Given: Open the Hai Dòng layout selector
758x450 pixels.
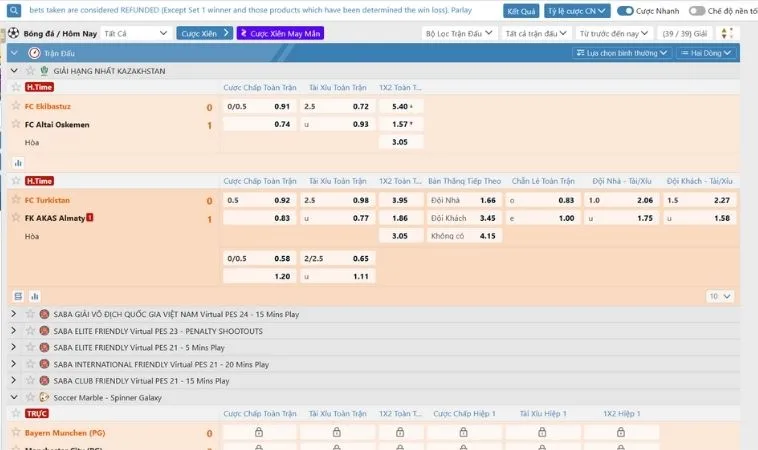Looking at the screenshot, I should coord(706,52).
